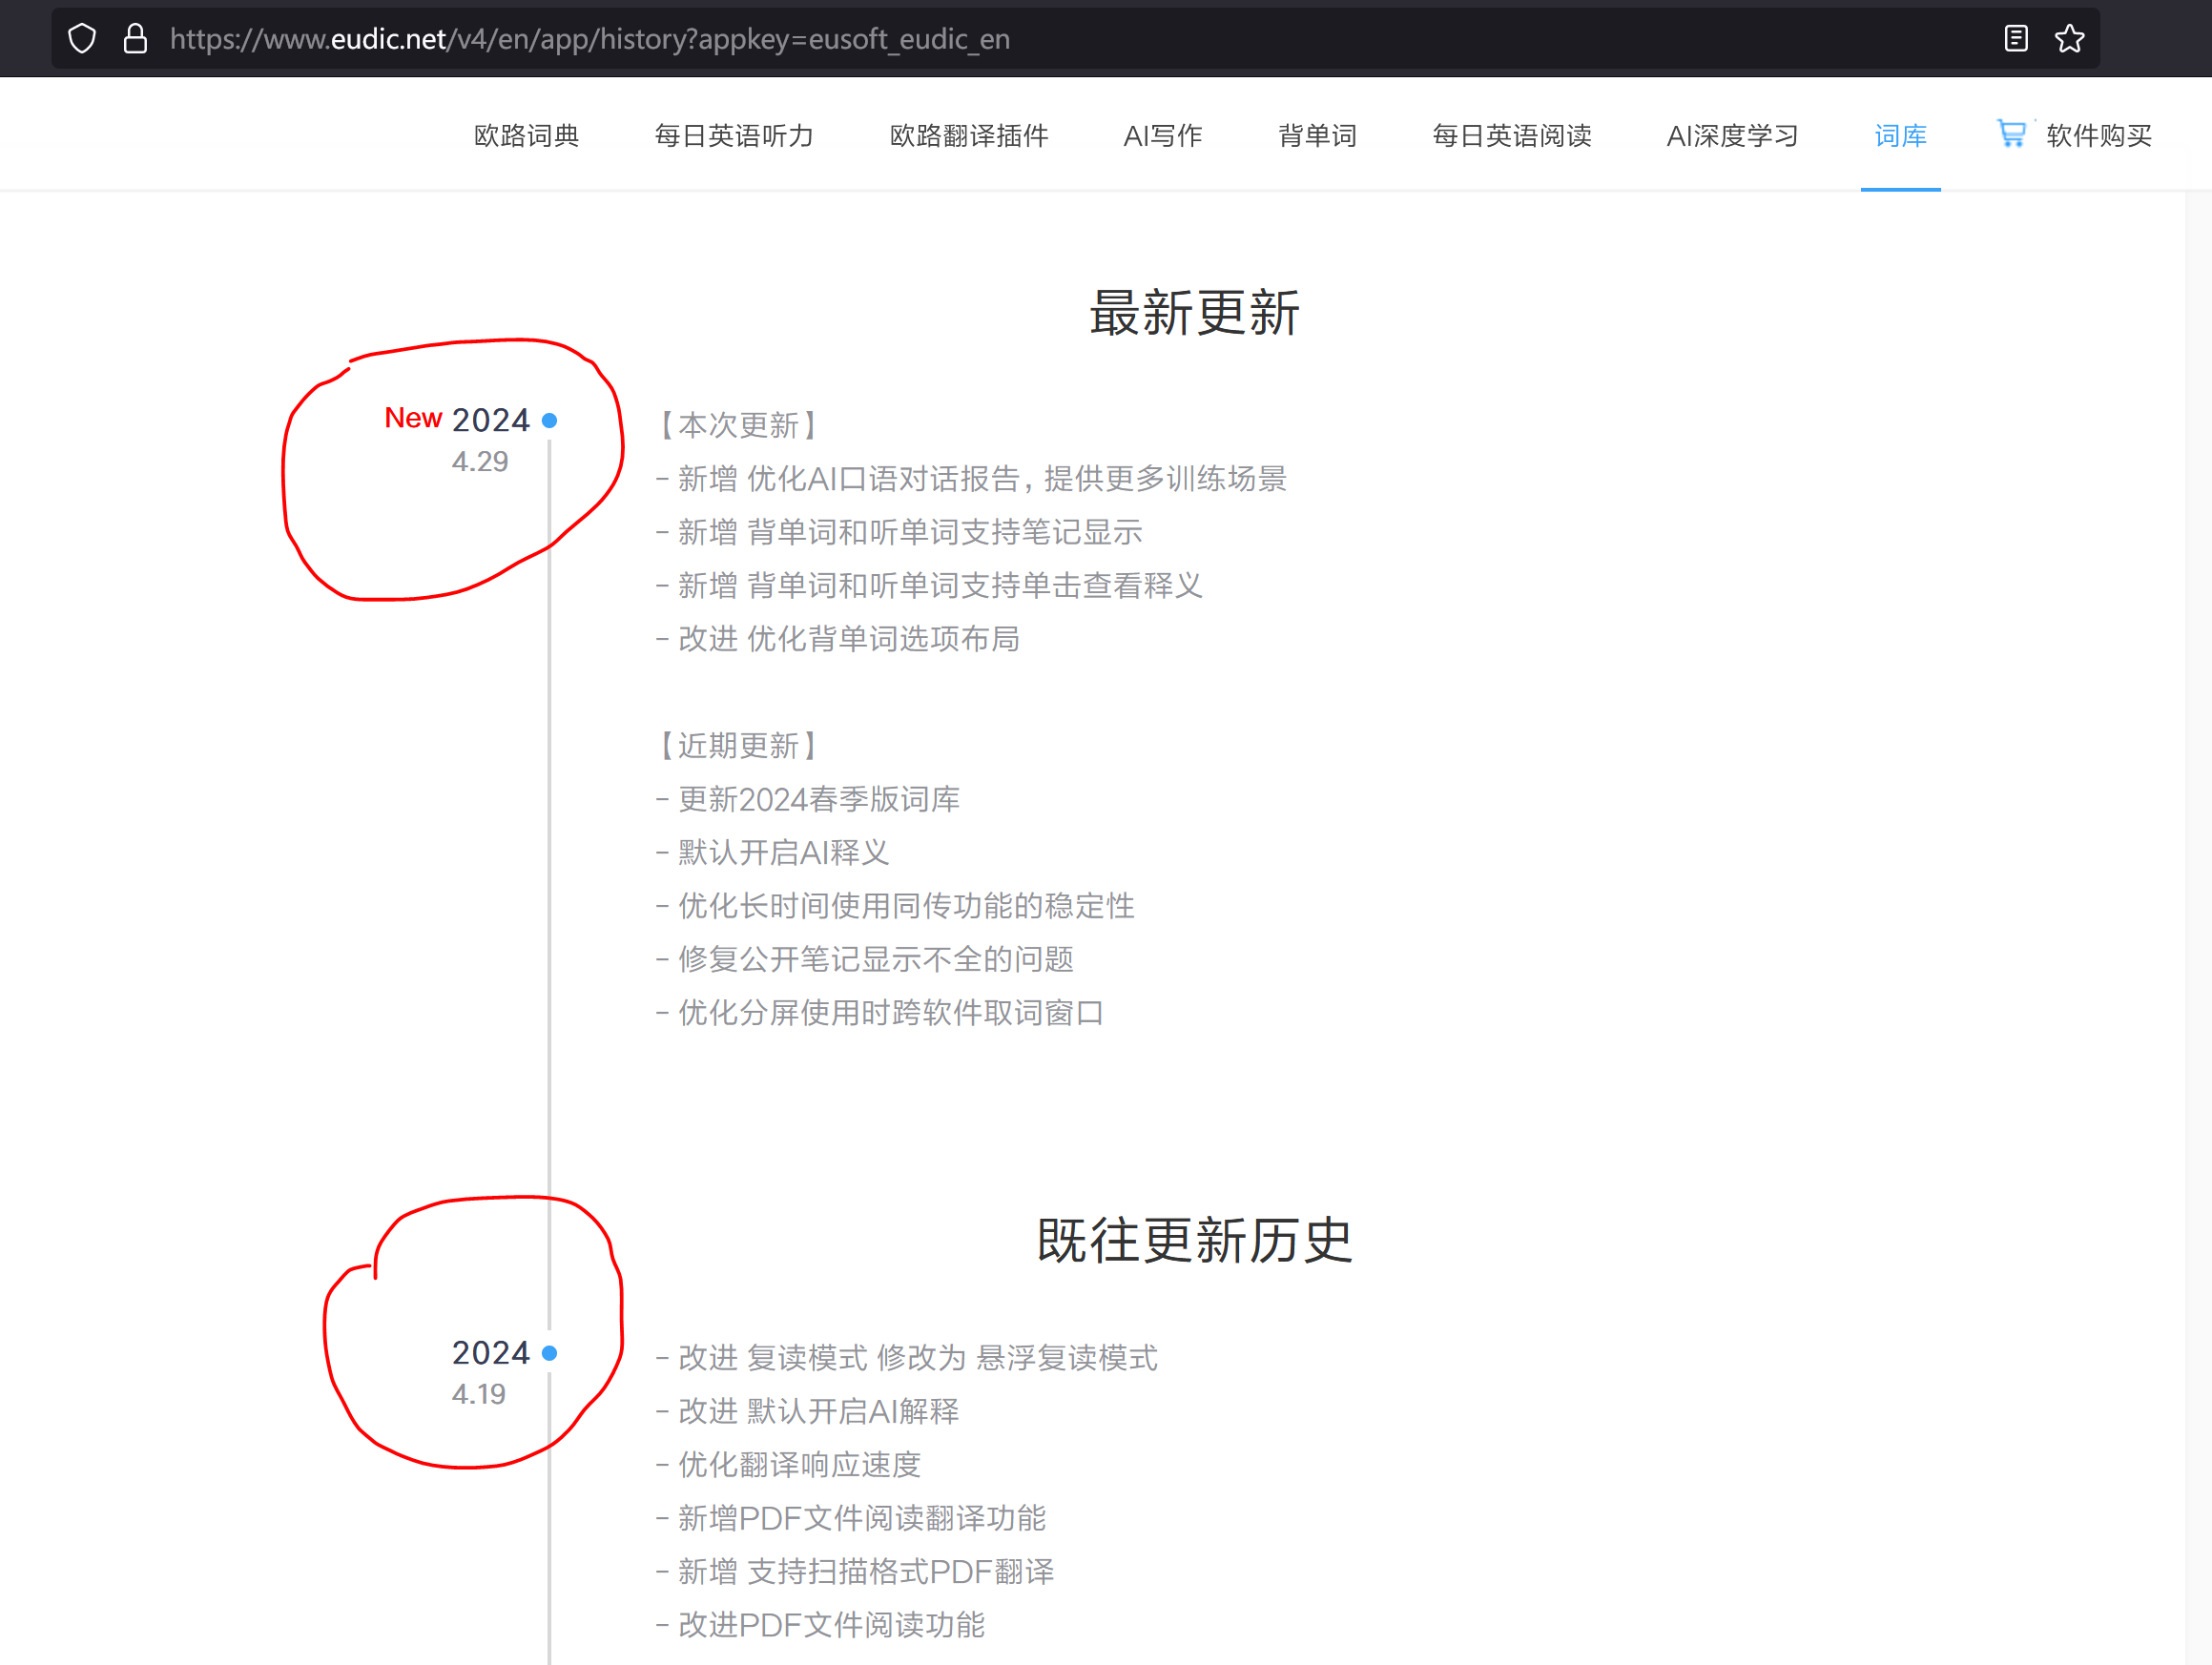Open 每日英语阅读 navigation item
2212x1665 pixels.
click(1511, 135)
